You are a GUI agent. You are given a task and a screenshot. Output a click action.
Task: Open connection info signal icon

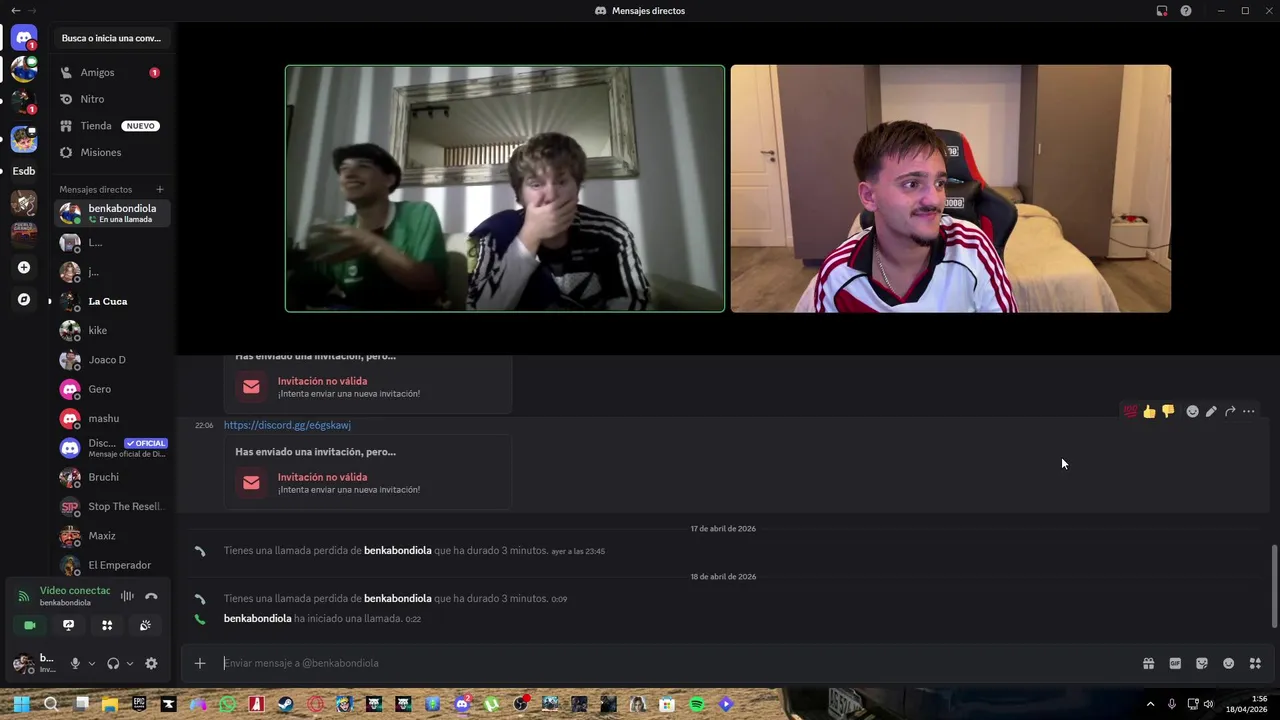[23, 596]
